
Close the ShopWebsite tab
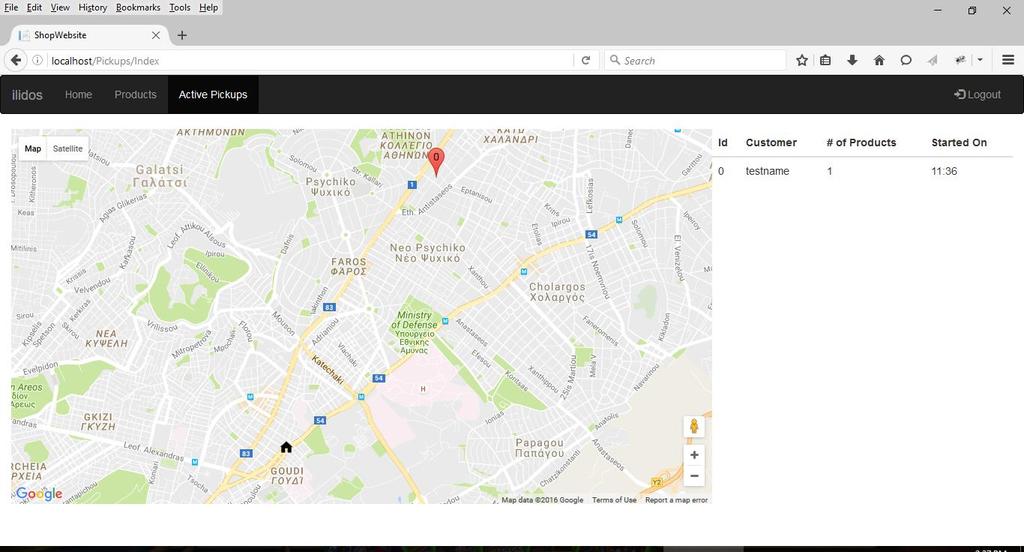155,35
